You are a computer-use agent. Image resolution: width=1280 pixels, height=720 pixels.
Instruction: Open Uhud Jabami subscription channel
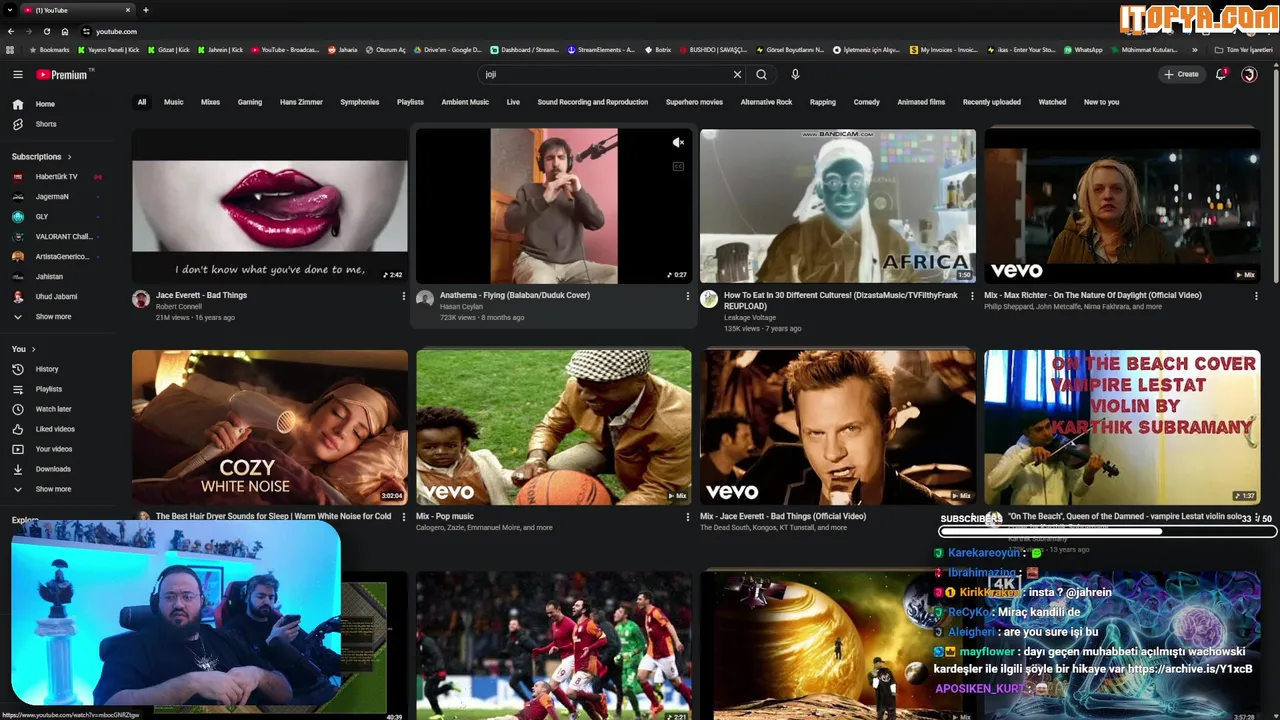[x=56, y=297]
